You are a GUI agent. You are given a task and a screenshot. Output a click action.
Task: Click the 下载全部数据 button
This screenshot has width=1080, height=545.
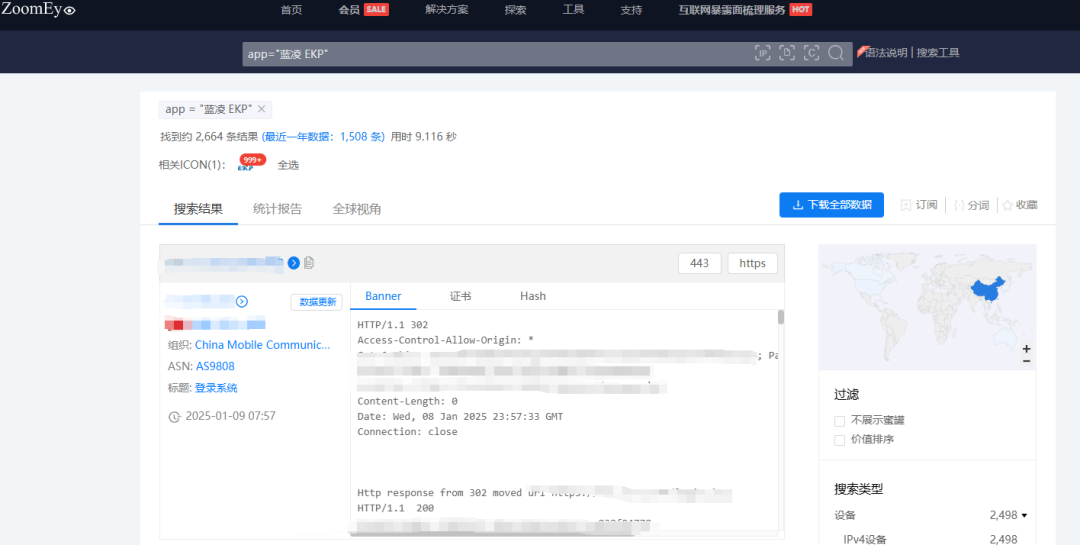point(831,205)
